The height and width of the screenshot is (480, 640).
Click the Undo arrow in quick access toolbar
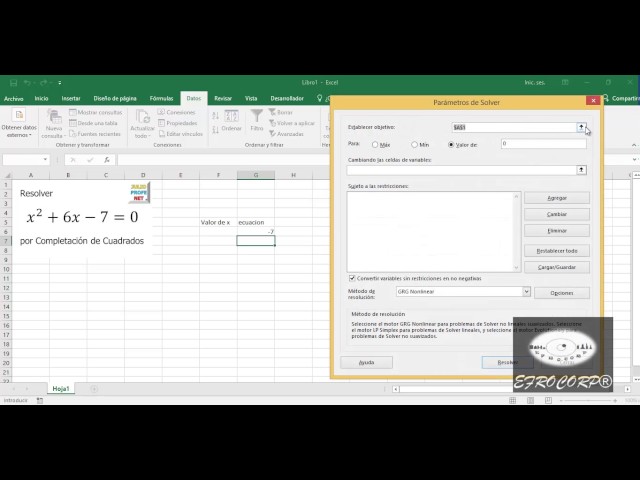tap(27, 83)
